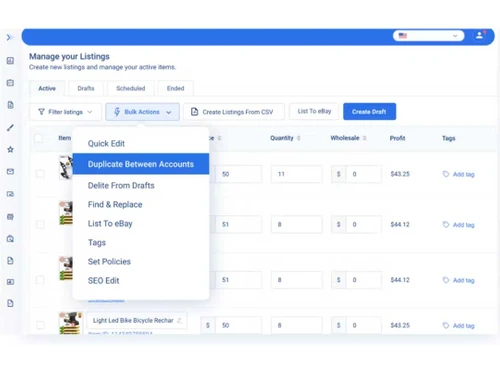Viewport: 500px width, 375px height.
Task: Switch to the Ended tab
Action: [175, 88]
